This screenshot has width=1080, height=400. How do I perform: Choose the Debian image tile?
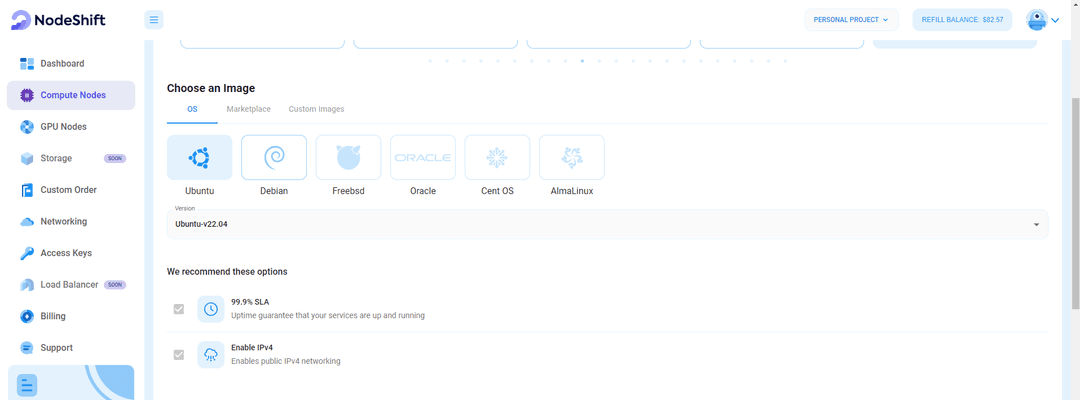click(x=274, y=157)
